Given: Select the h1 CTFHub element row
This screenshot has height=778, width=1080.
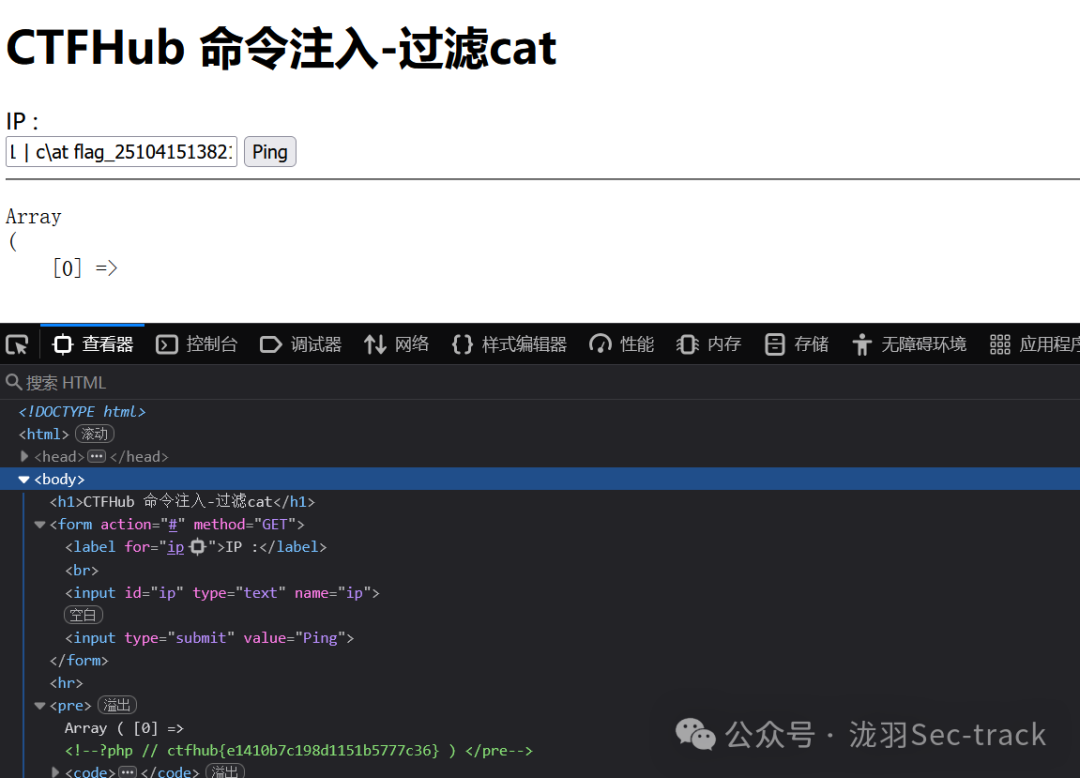Looking at the screenshot, I should pos(183,501).
